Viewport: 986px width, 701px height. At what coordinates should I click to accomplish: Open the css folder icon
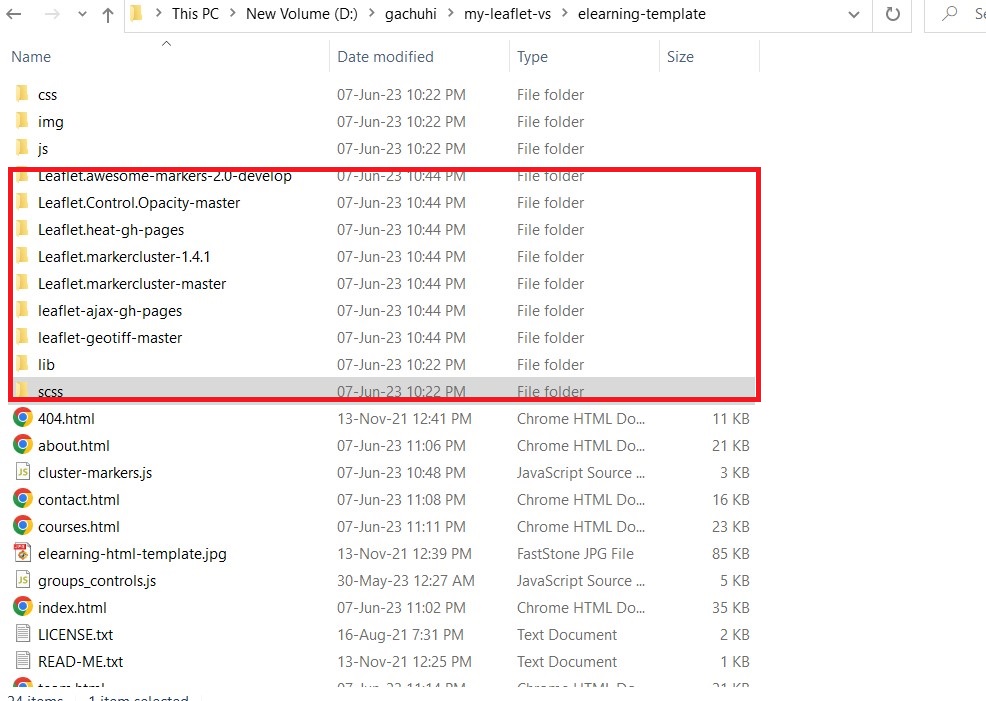click(x=23, y=94)
